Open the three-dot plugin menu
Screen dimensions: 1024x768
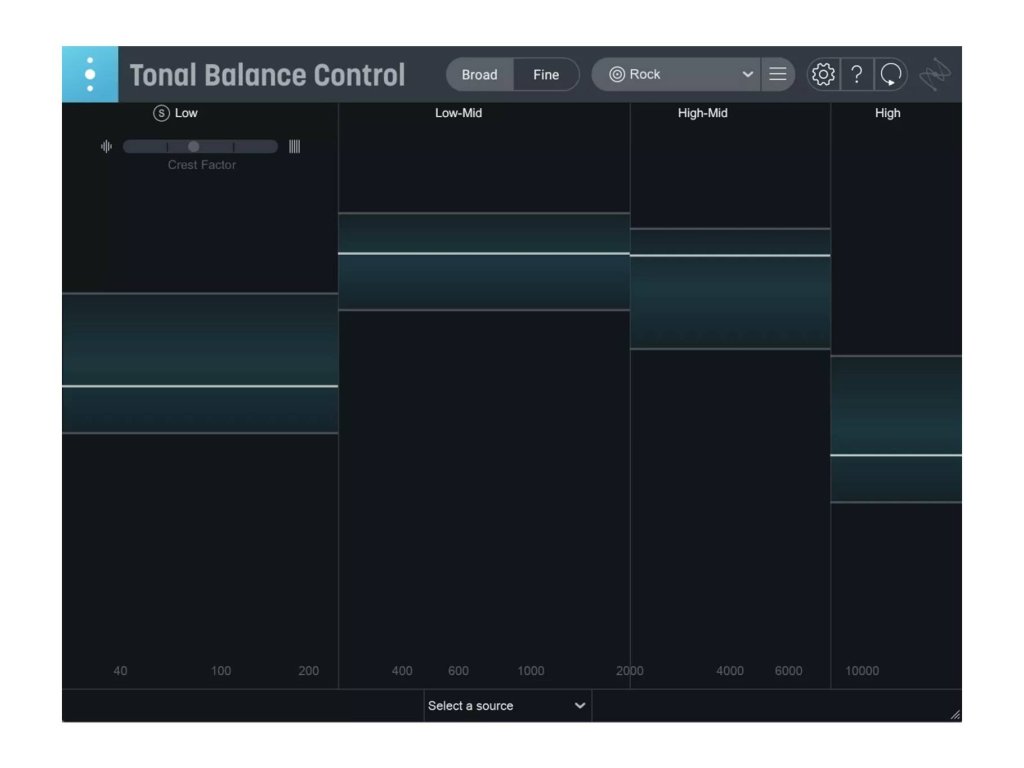(x=90, y=74)
